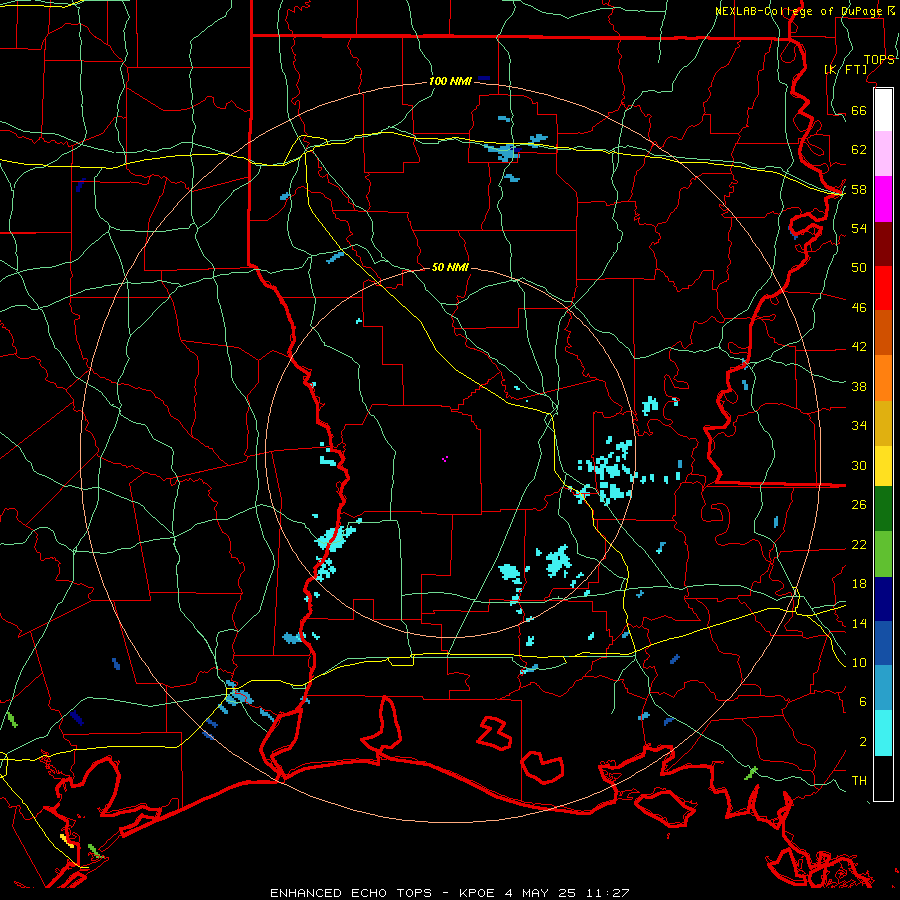This screenshot has width=900, height=900.
Task: Click the "ENHANCED ECHO TOPS" product title
Action: point(351,893)
